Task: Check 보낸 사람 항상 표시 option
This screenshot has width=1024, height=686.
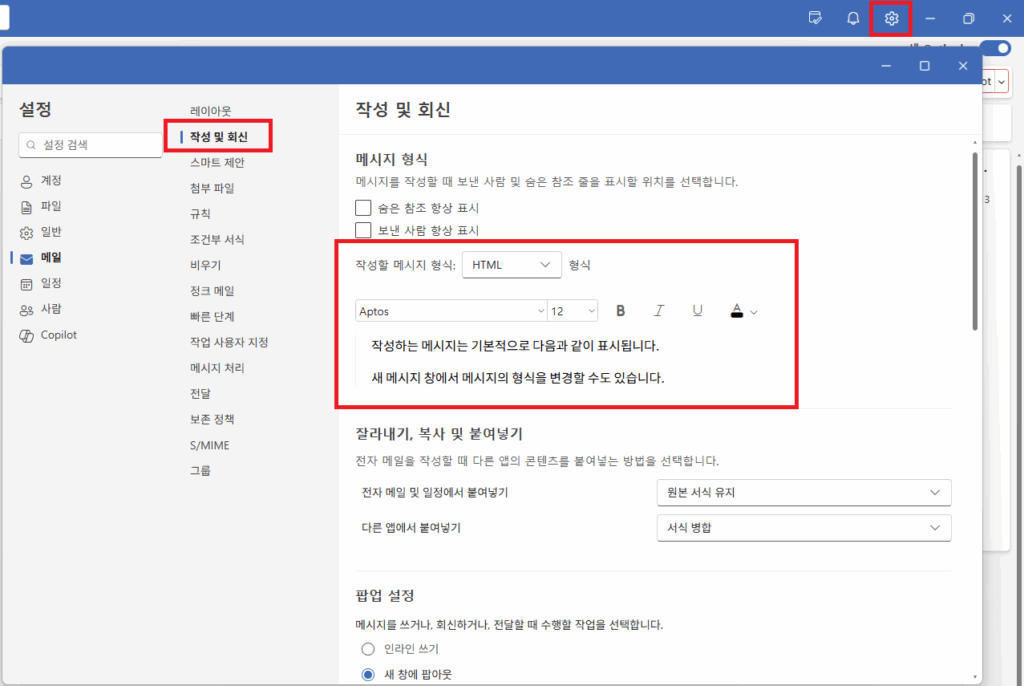Action: pyautogui.click(x=364, y=230)
